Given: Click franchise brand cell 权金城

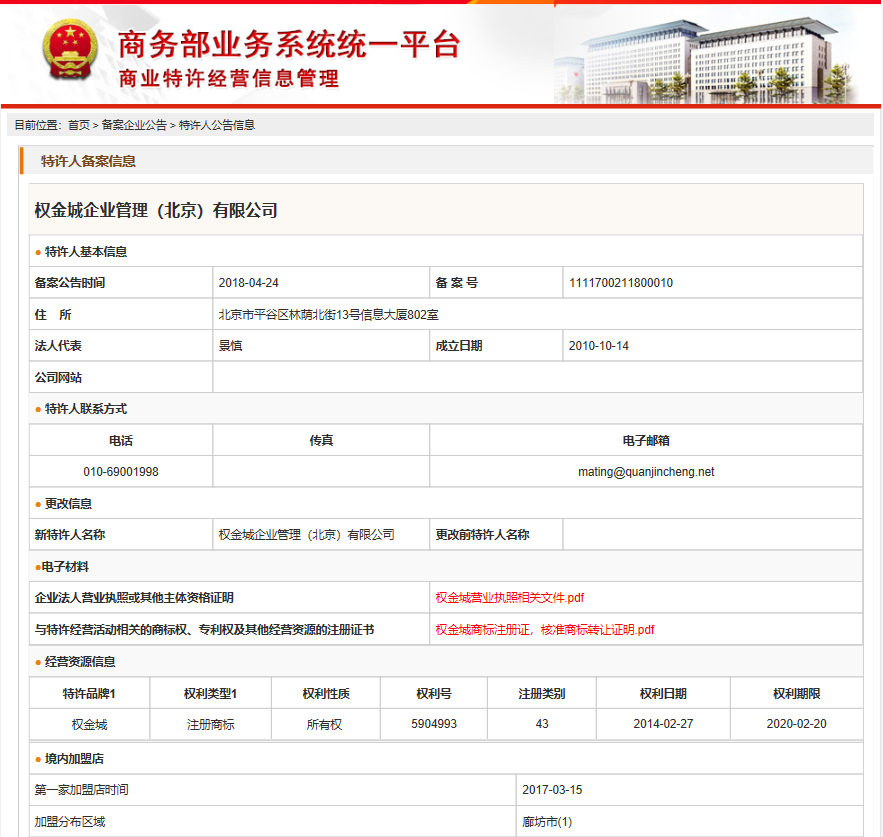Looking at the screenshot, I should [90, 724].
